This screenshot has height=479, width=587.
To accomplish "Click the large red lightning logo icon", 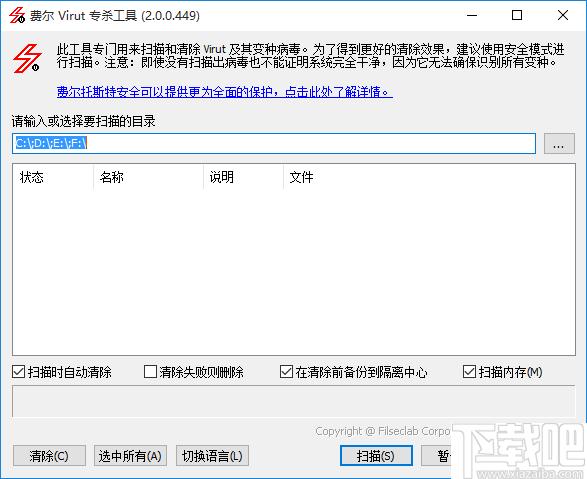I will click(x=27, y=58).
